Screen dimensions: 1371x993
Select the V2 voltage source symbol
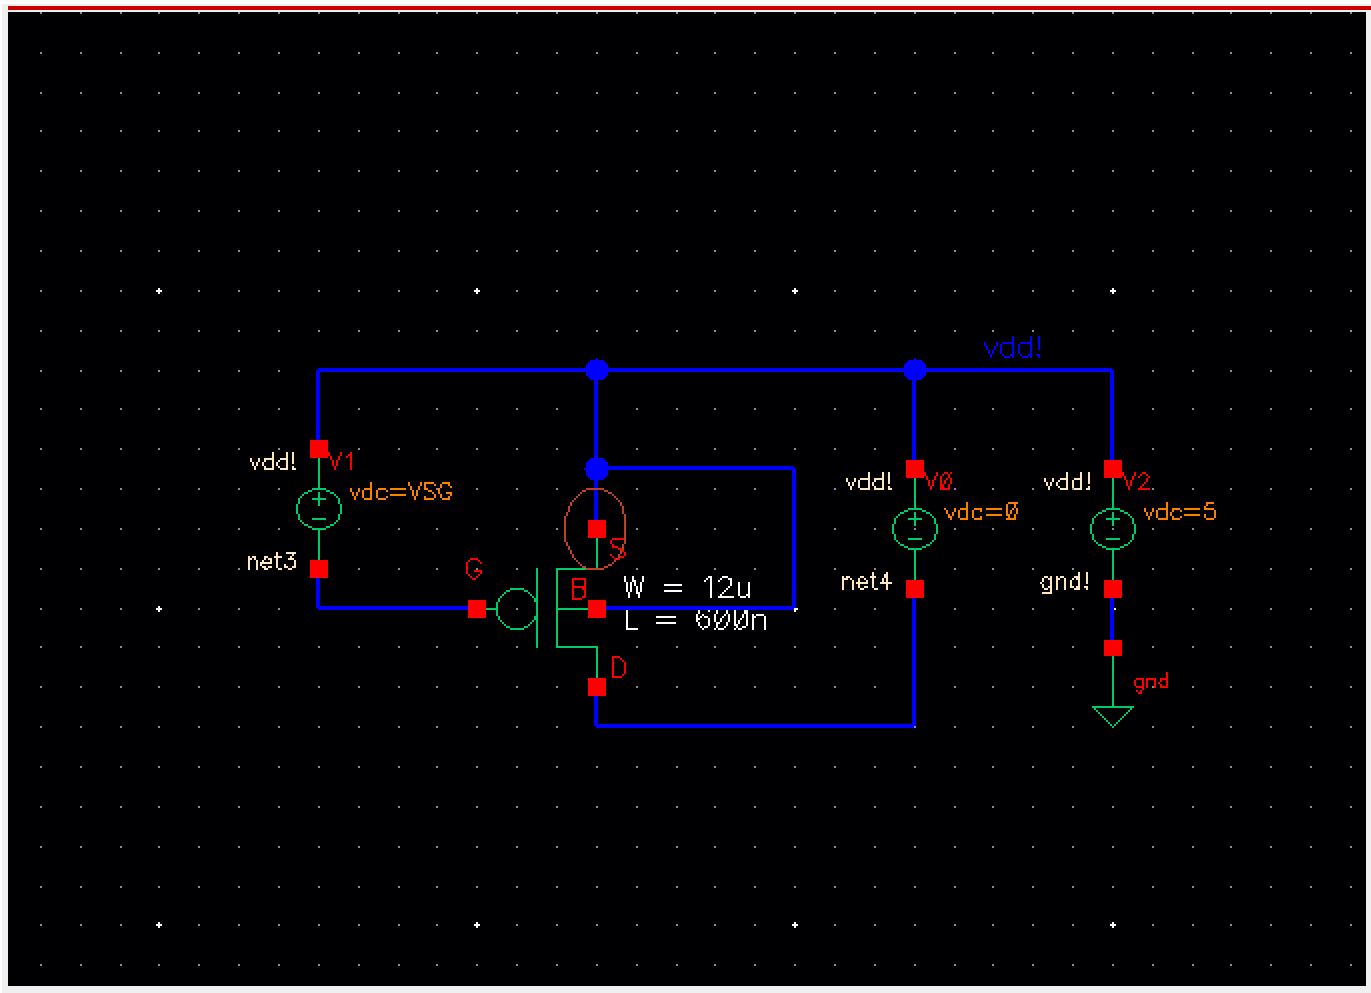click(1112, 528)
